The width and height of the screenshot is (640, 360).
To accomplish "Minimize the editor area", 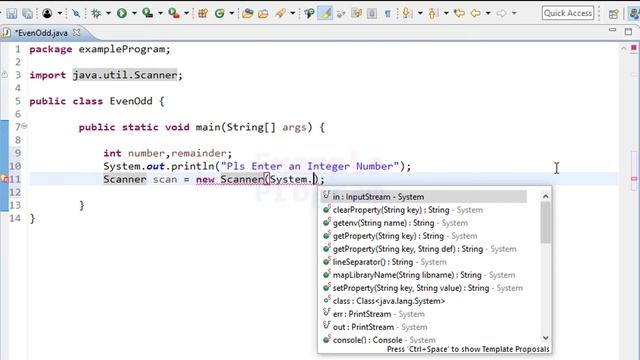I will (612, 30).
